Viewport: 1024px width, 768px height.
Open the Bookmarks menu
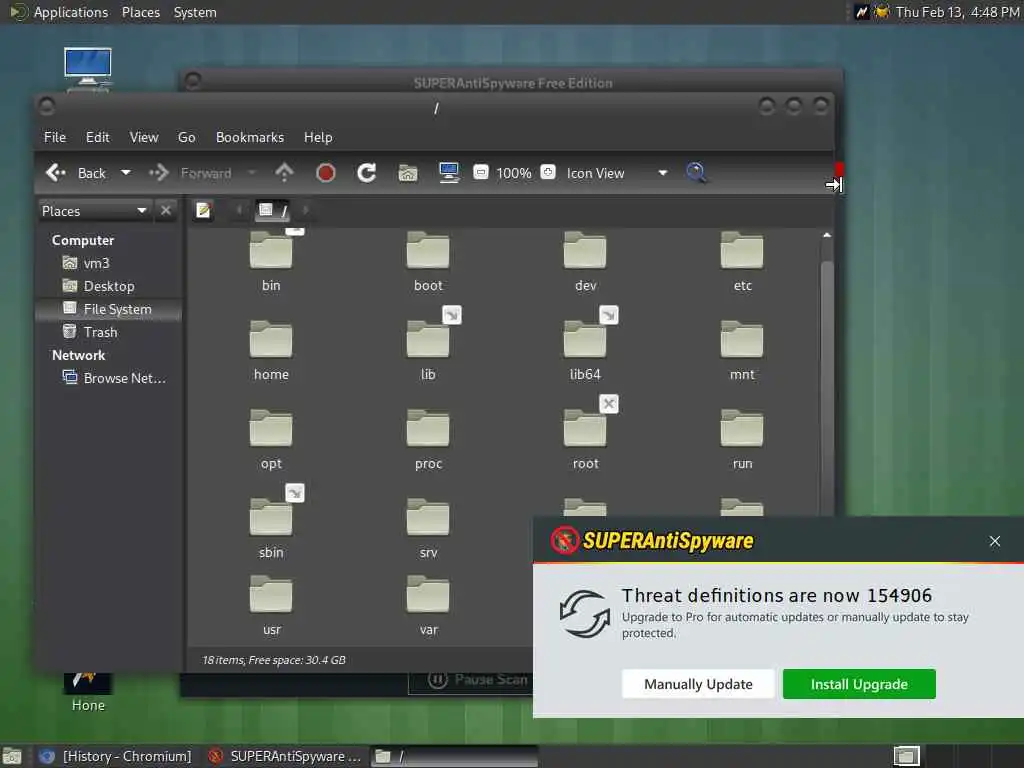(x=250, y=137)
